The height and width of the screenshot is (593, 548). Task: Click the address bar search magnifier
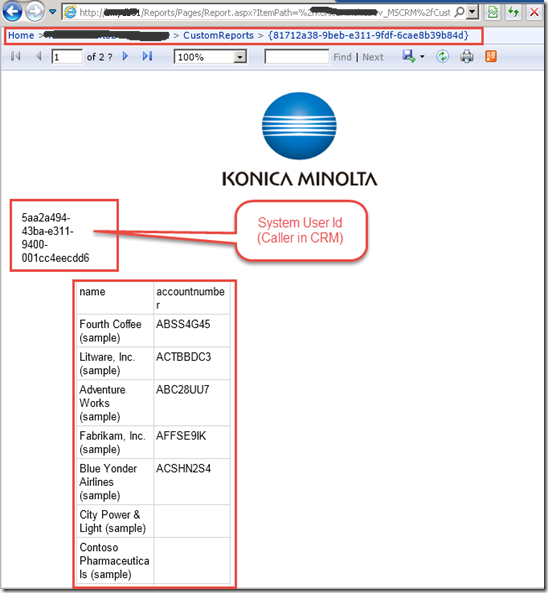coord(459,12)
